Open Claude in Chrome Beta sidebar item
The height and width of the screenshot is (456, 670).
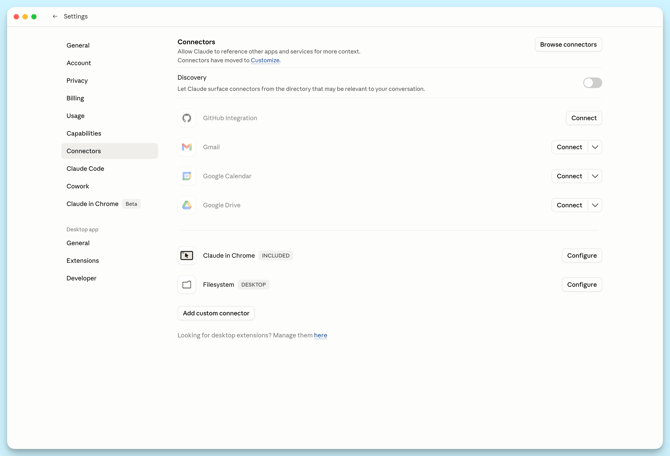pos(109,204)
